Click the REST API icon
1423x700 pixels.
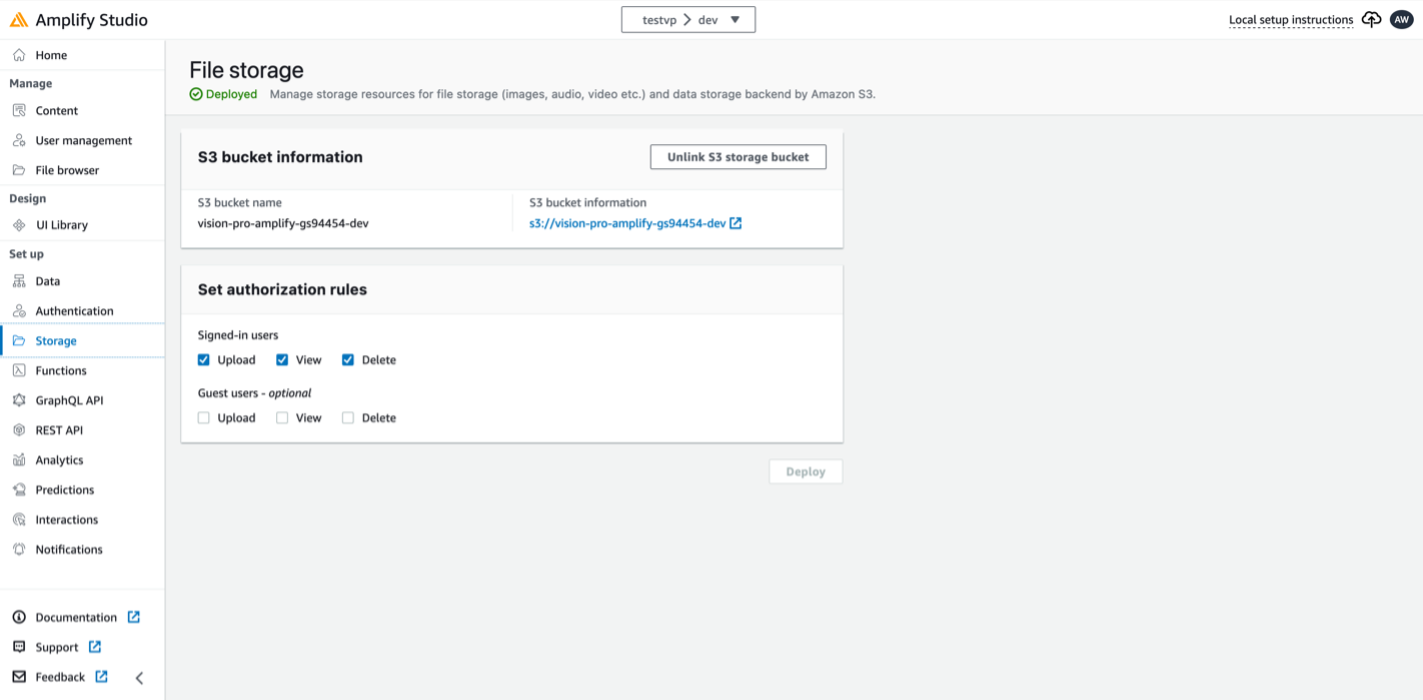19,430
